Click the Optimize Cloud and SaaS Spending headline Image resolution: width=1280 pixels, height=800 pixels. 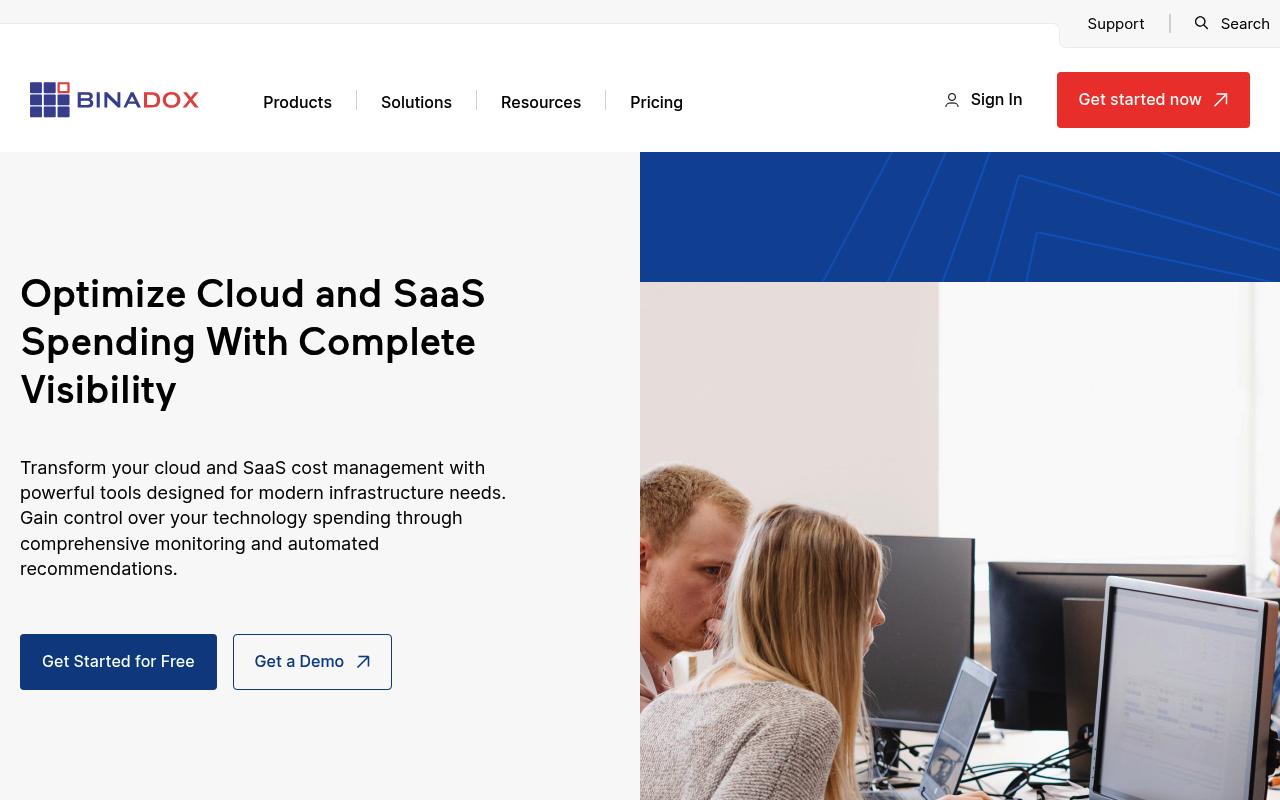[x=253, y=342]
